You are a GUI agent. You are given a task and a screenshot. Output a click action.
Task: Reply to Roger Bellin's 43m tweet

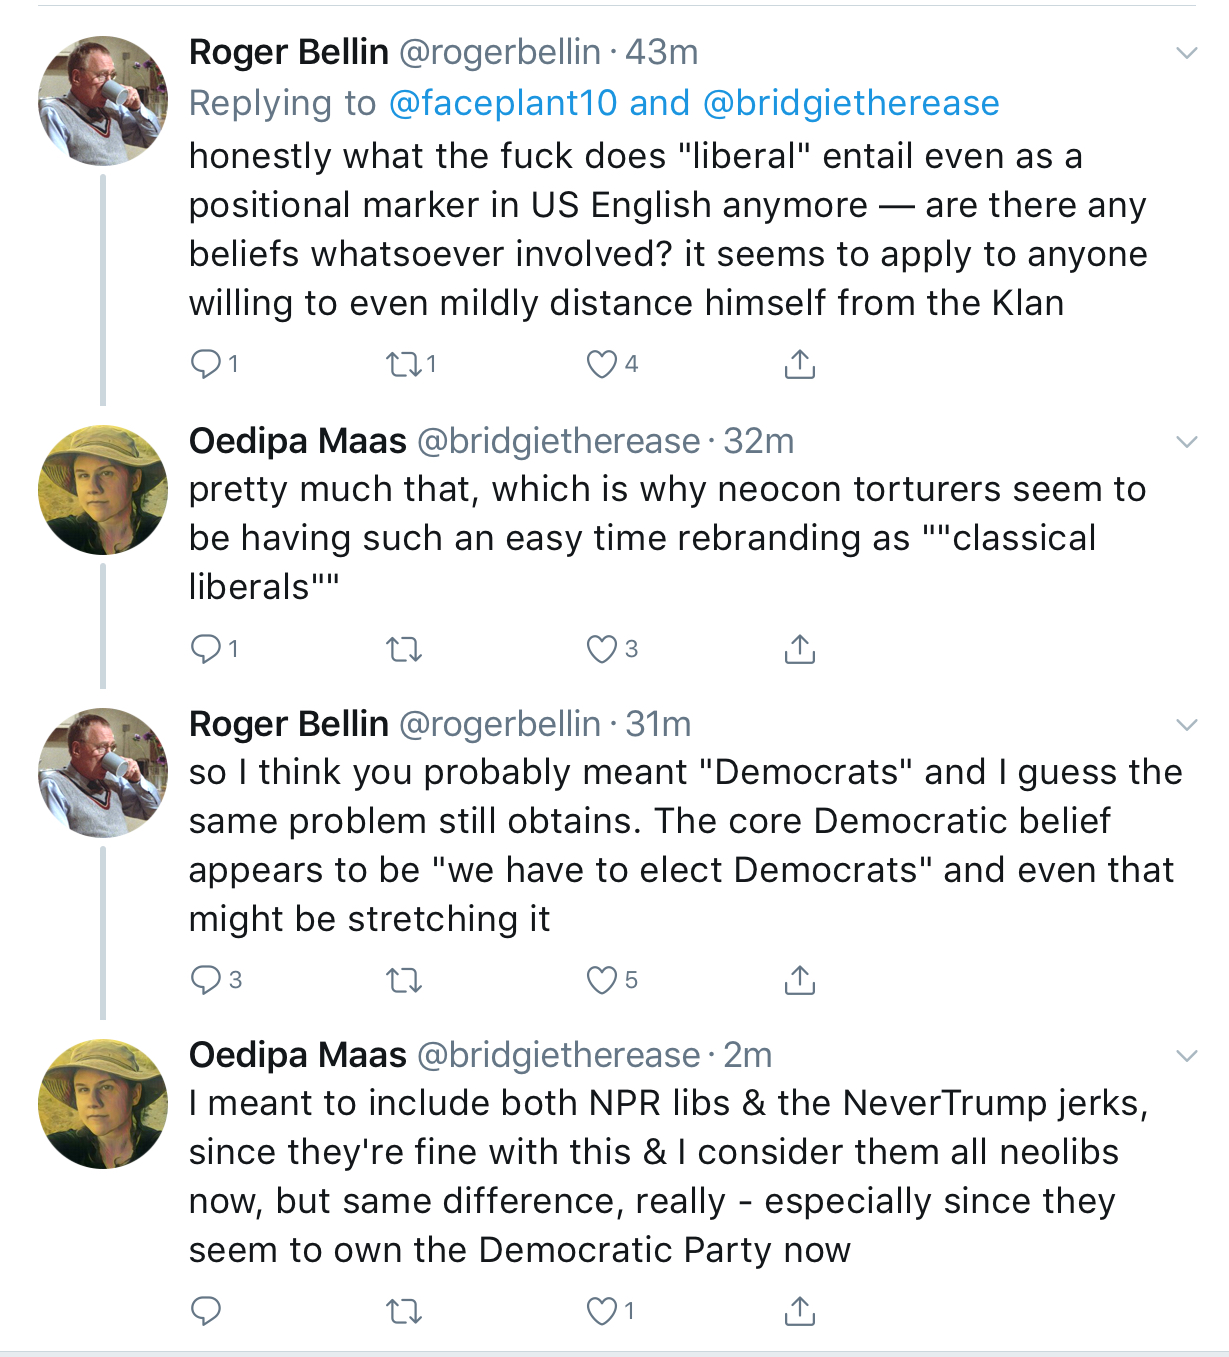206,364
